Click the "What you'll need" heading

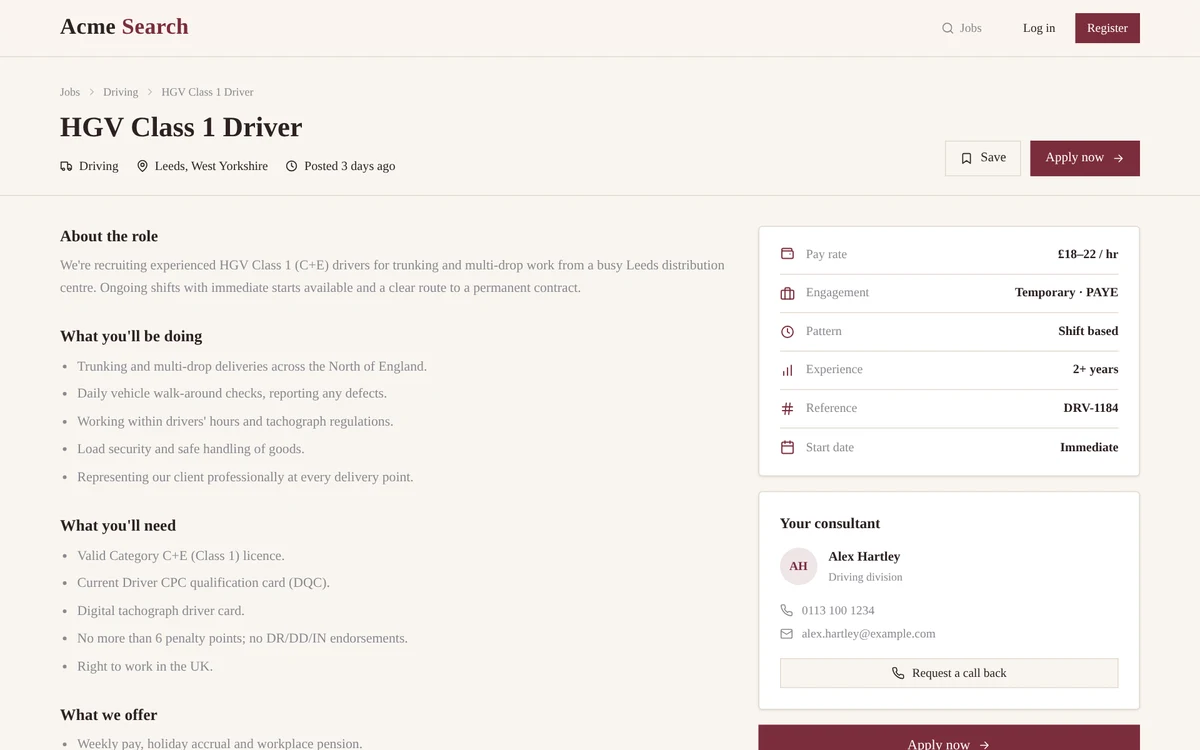click(118, 525)
